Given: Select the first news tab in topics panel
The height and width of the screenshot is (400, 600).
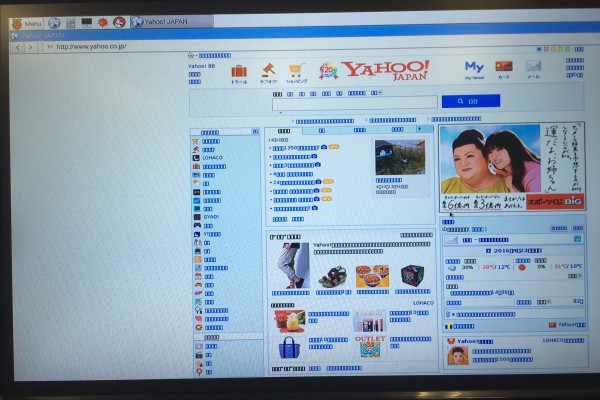Looking at the screenshot, I should (284, 131).
